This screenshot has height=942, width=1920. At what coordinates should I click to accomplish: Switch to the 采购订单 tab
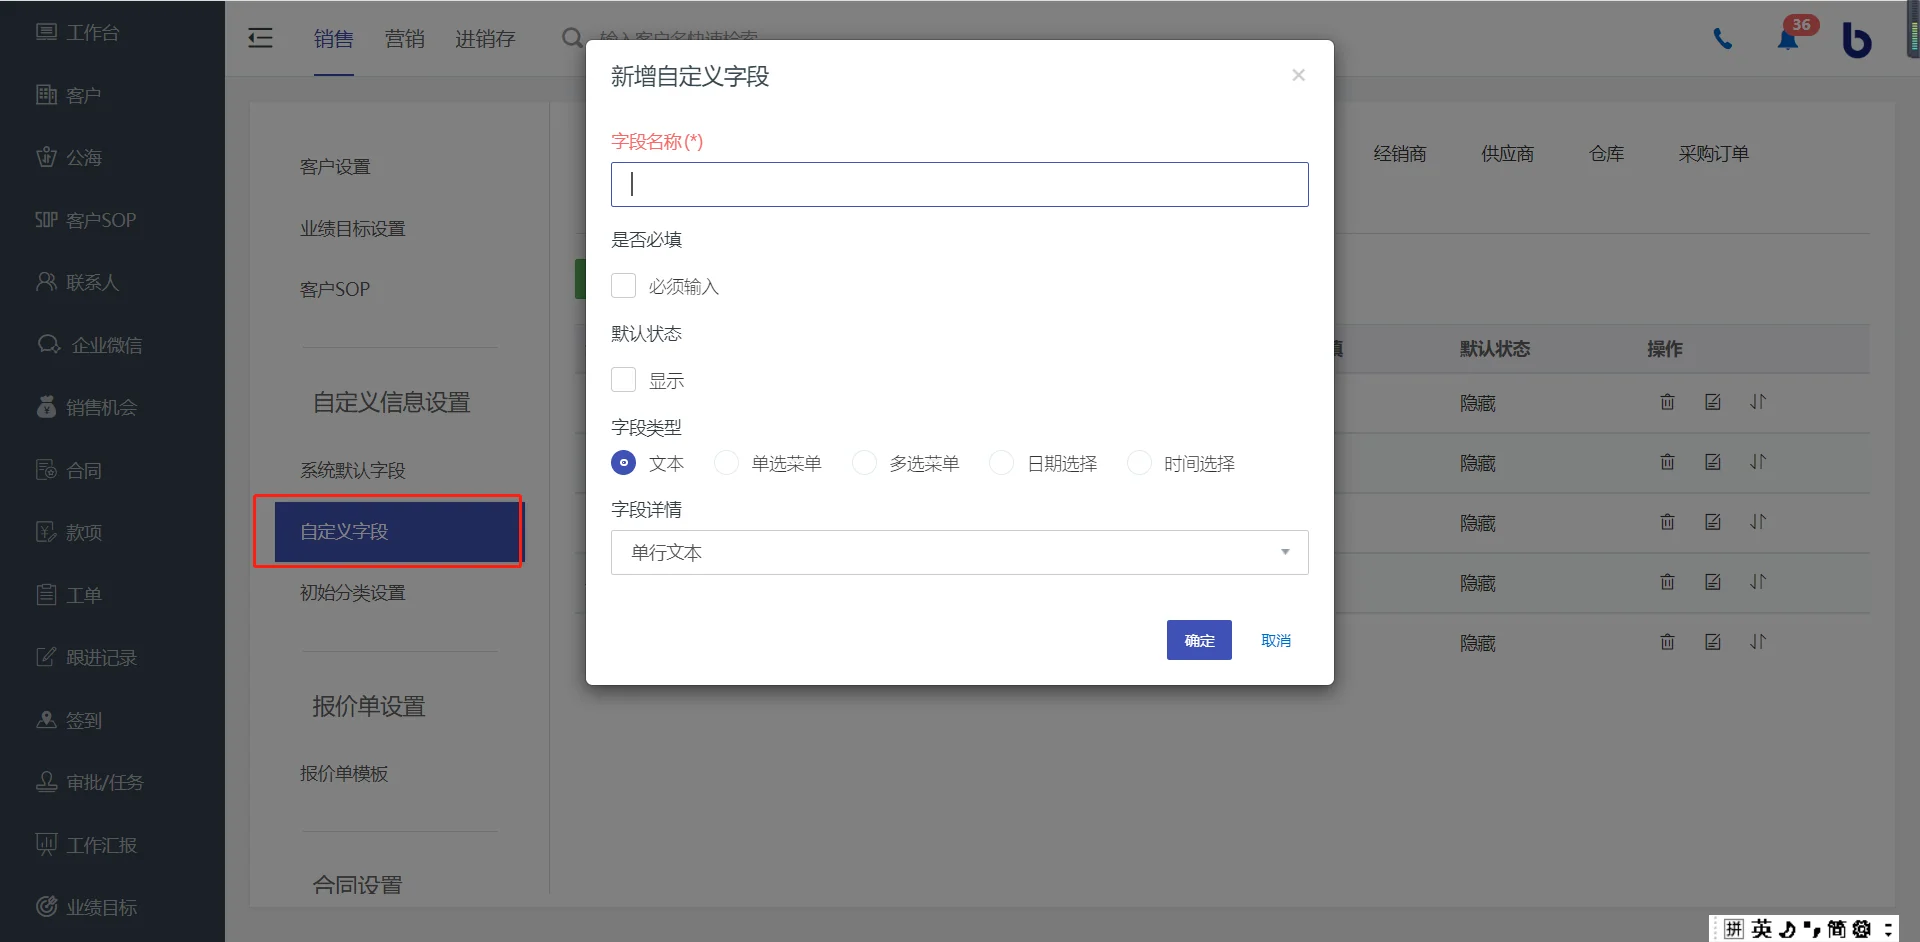click(1713, 154)
